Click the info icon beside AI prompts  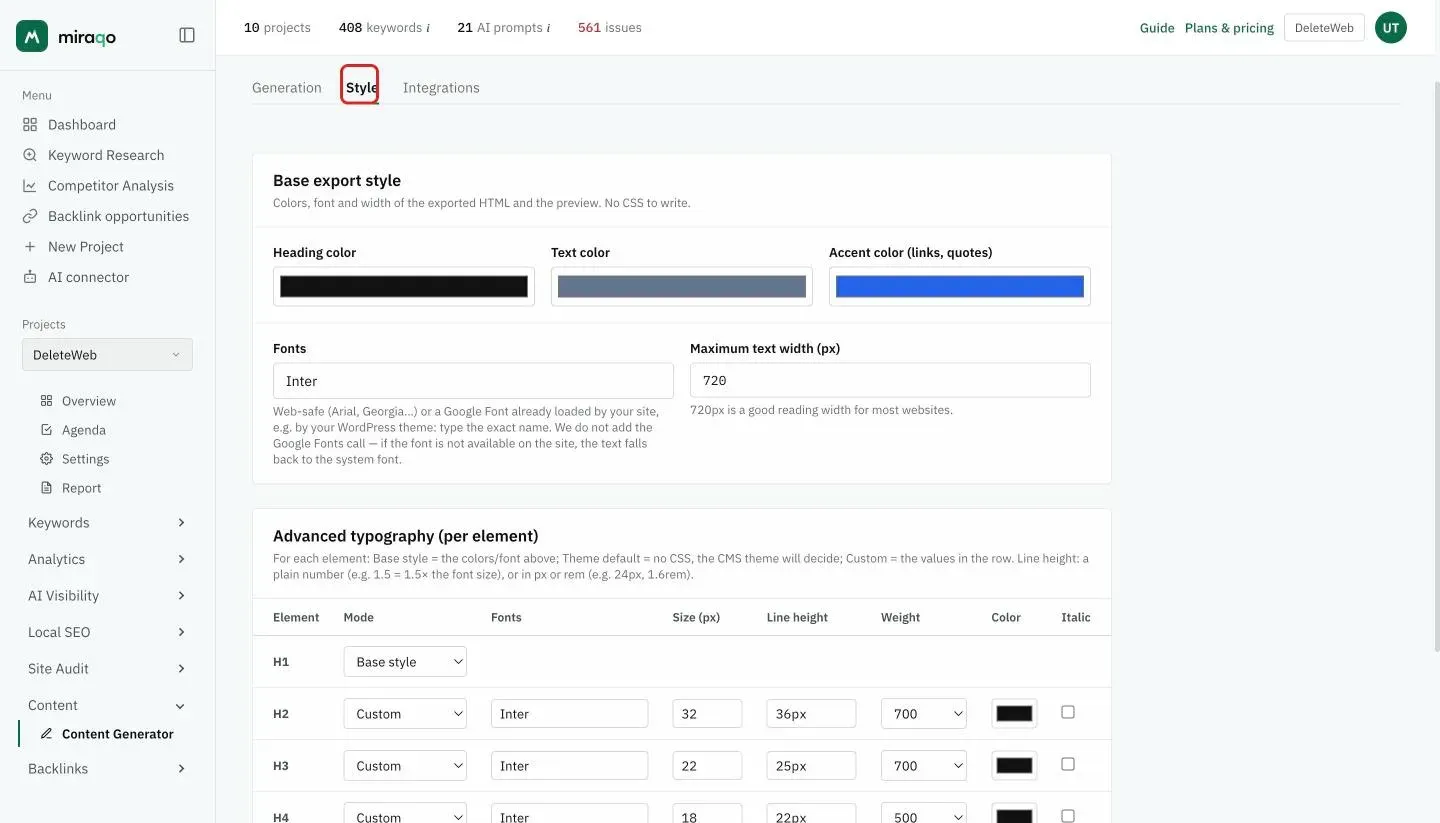click(x=548, y=28)
